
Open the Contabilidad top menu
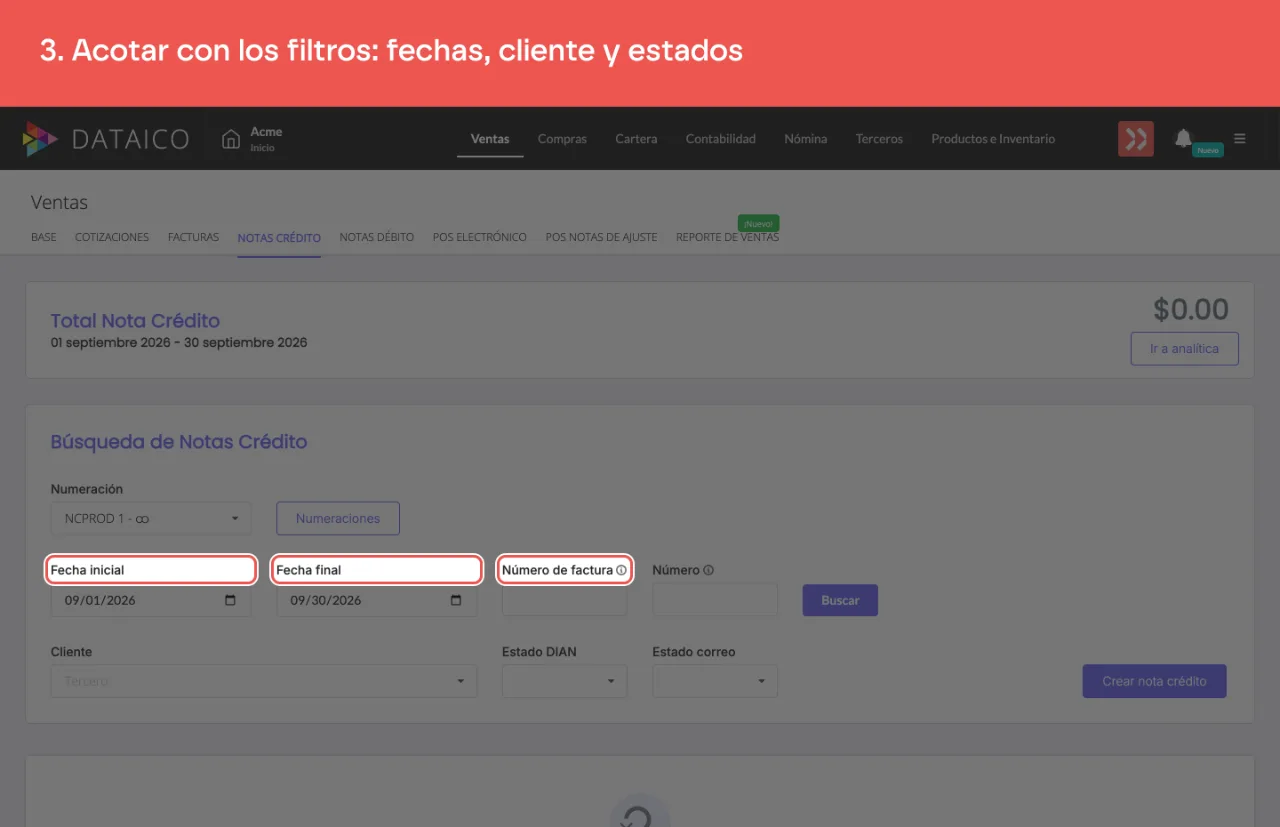coord(721,139)
